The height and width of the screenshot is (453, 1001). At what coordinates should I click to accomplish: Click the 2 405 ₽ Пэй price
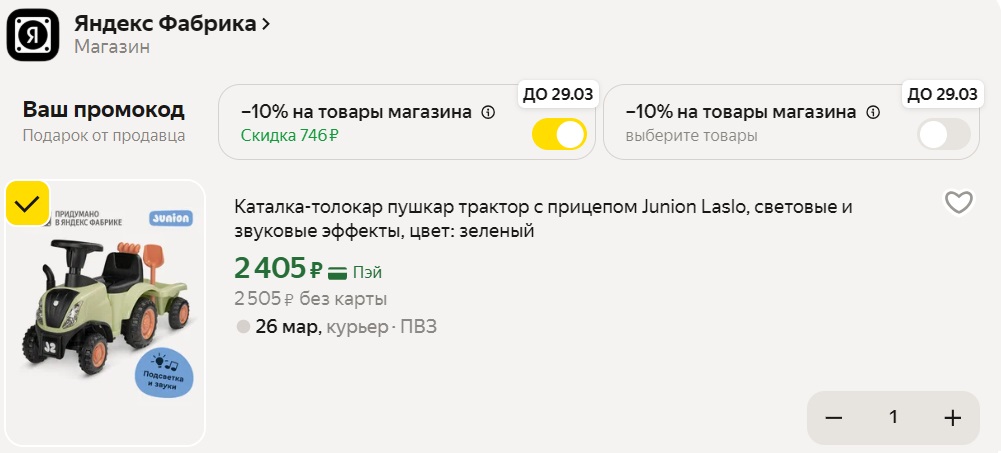pos(278,270)
